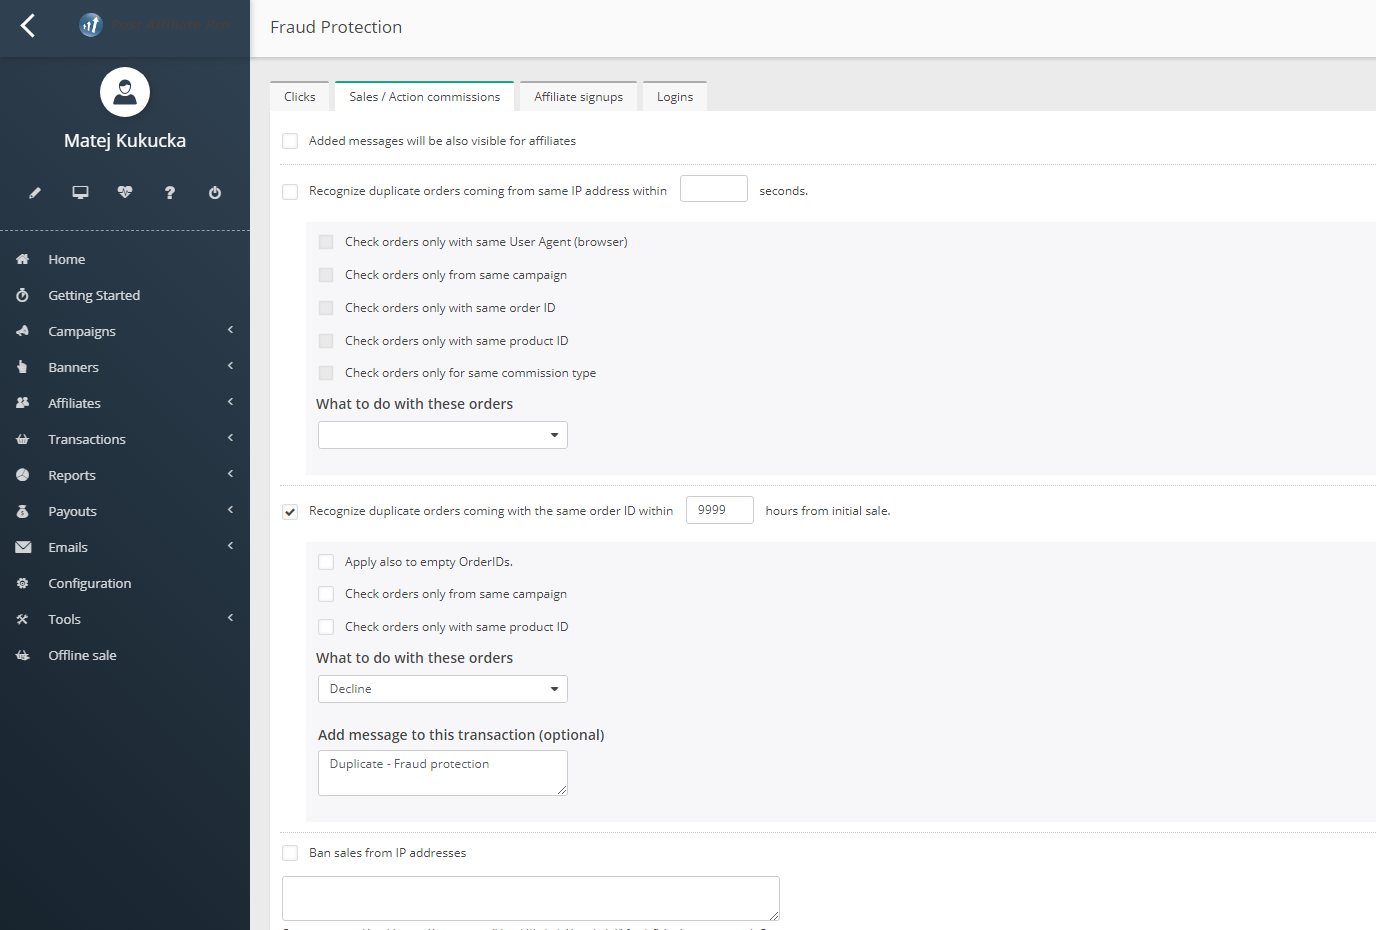
Task: Click the back arrow at top left
Action: [x=27, y=25]
